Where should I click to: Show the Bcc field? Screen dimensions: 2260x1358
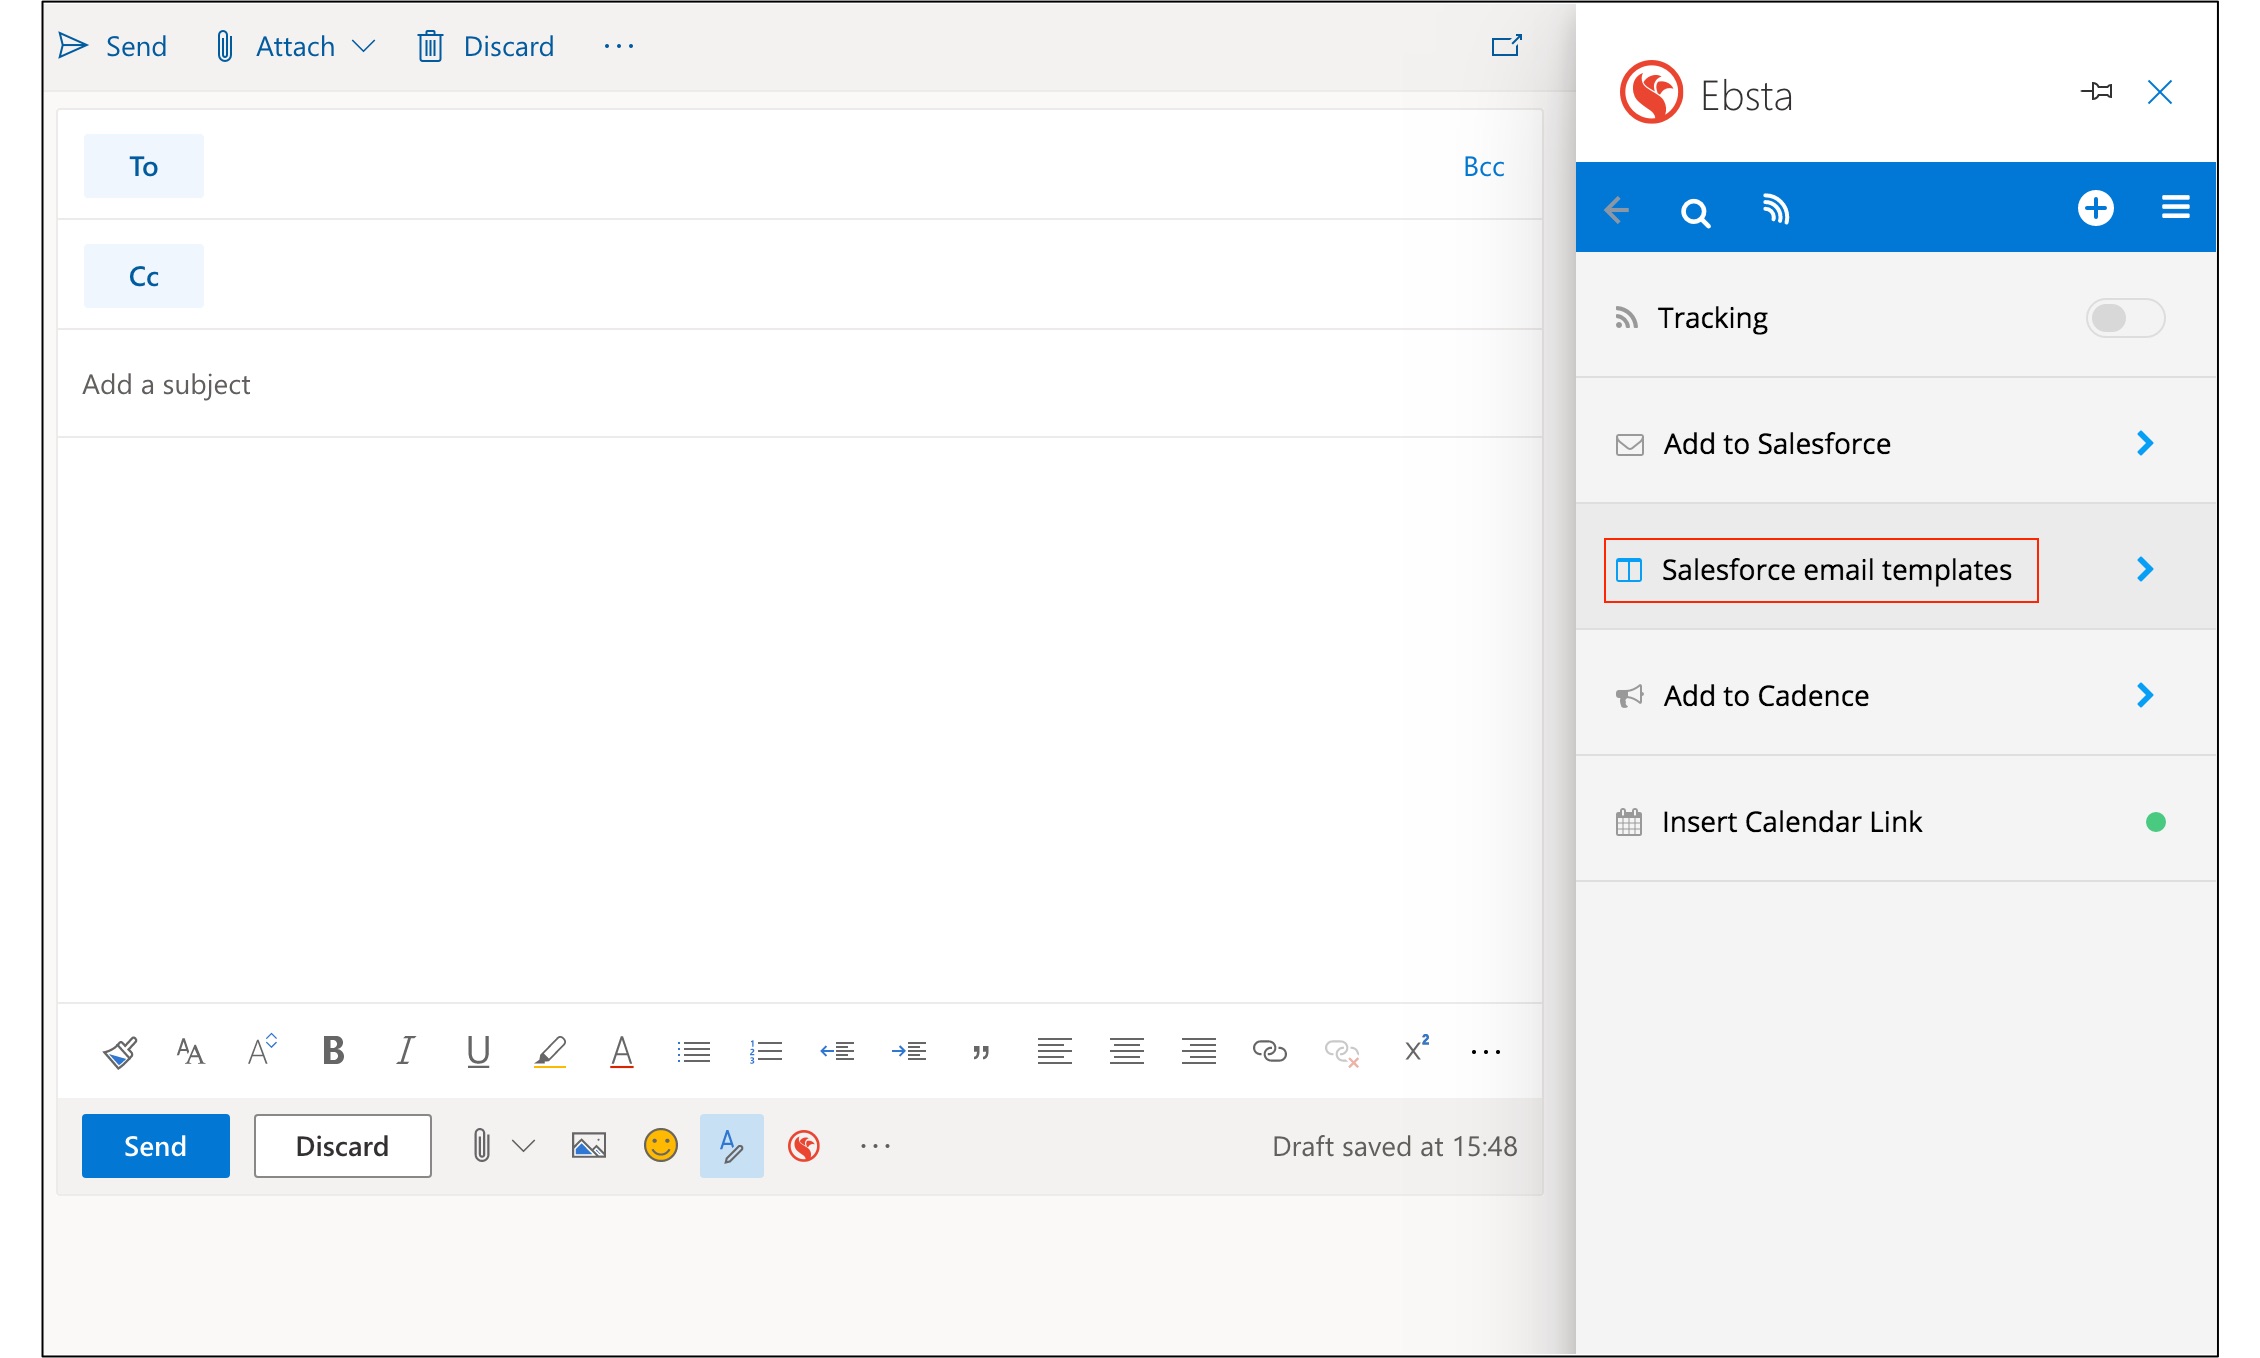click(1483, 167)
